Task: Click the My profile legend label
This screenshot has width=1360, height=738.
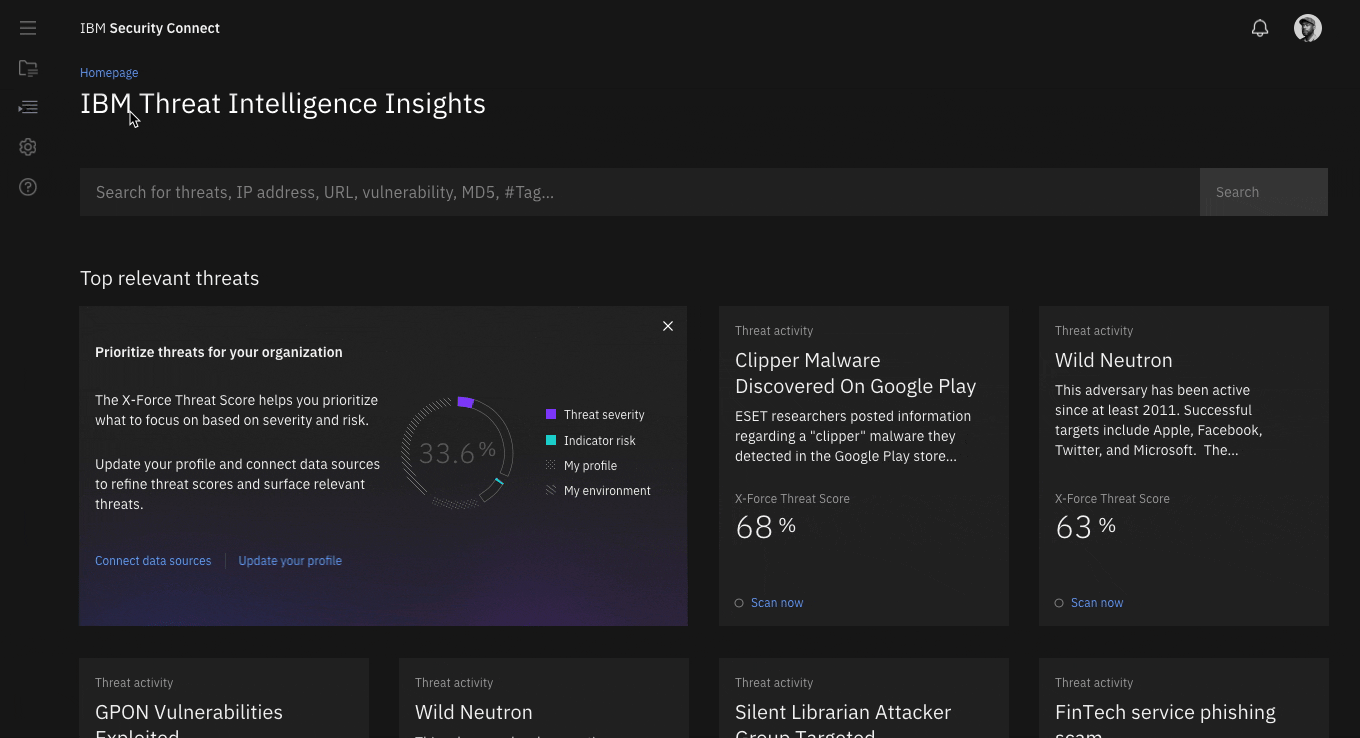Action: click(590, 466)
